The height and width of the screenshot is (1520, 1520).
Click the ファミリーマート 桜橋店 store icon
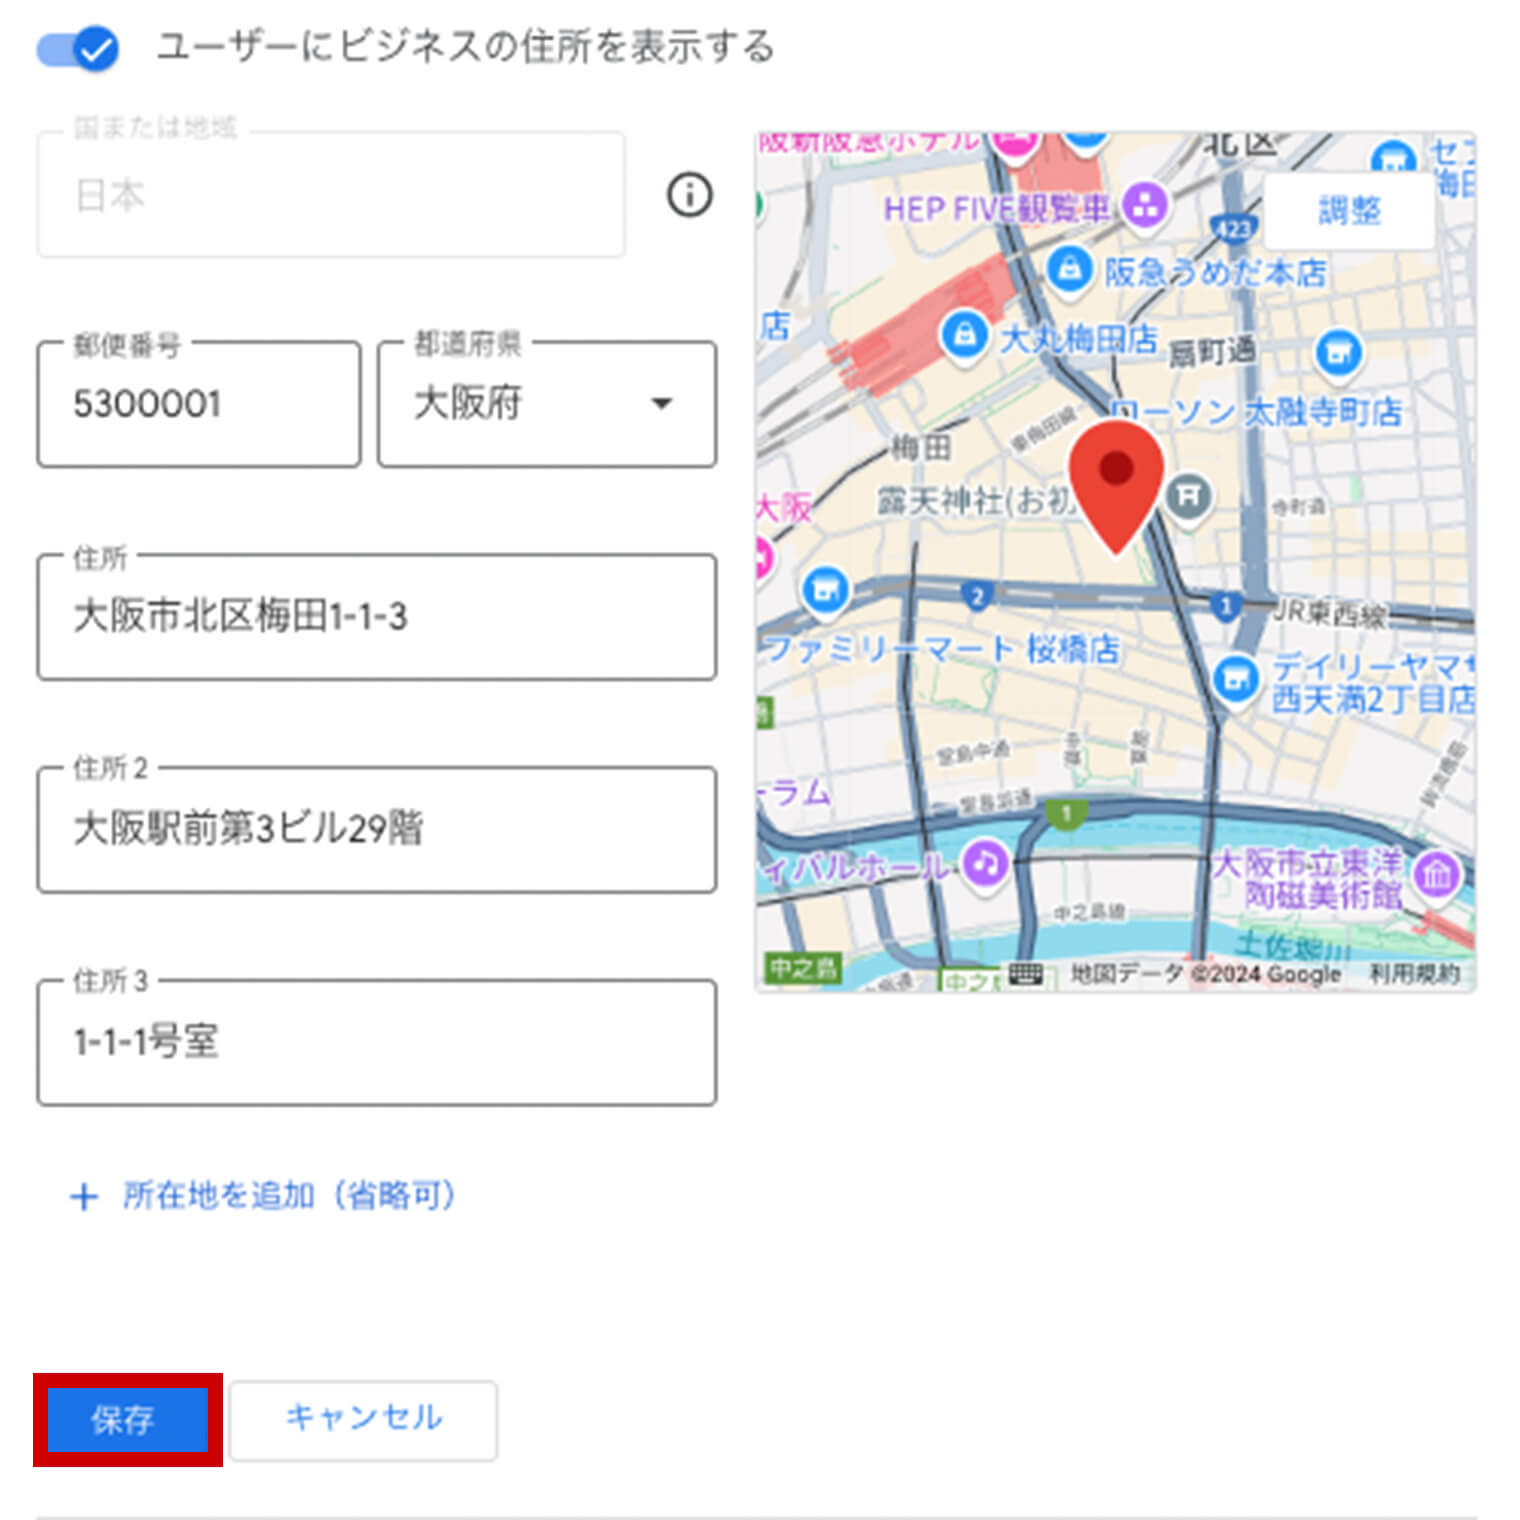tap(825, 590)
